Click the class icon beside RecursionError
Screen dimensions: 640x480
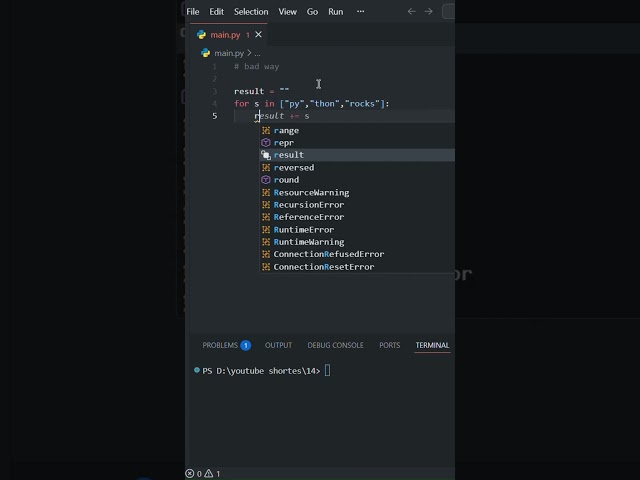[x=266, y=205]
